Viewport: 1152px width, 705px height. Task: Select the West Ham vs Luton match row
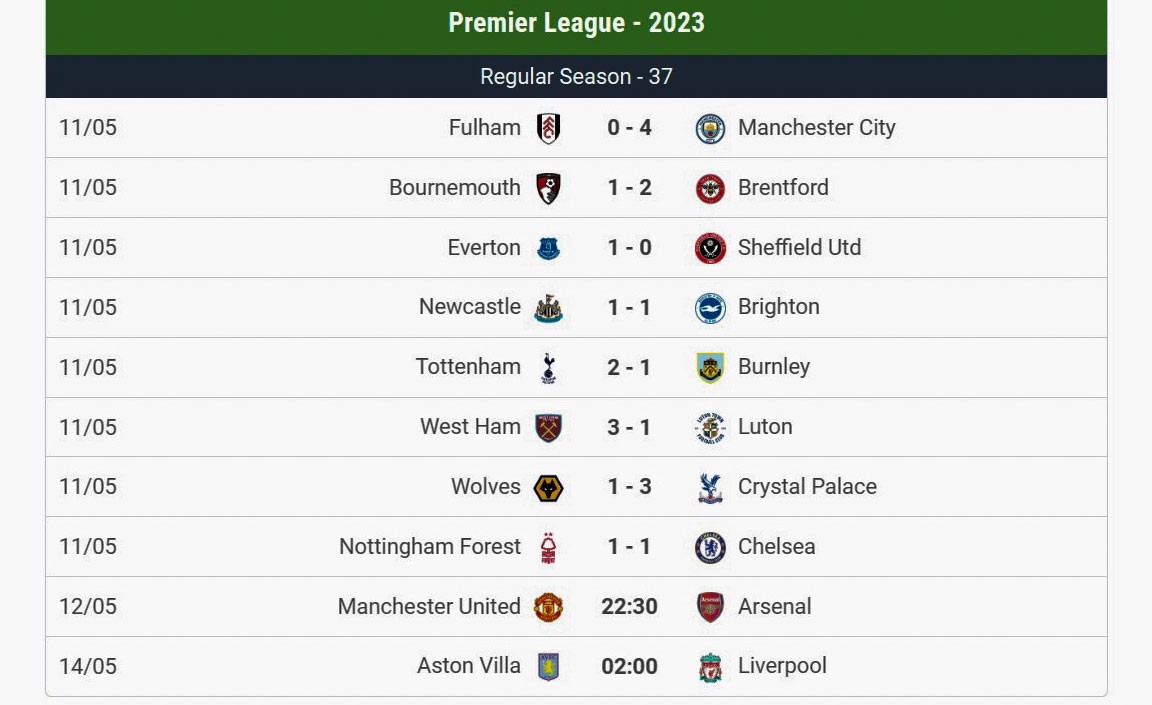point(576,427)
